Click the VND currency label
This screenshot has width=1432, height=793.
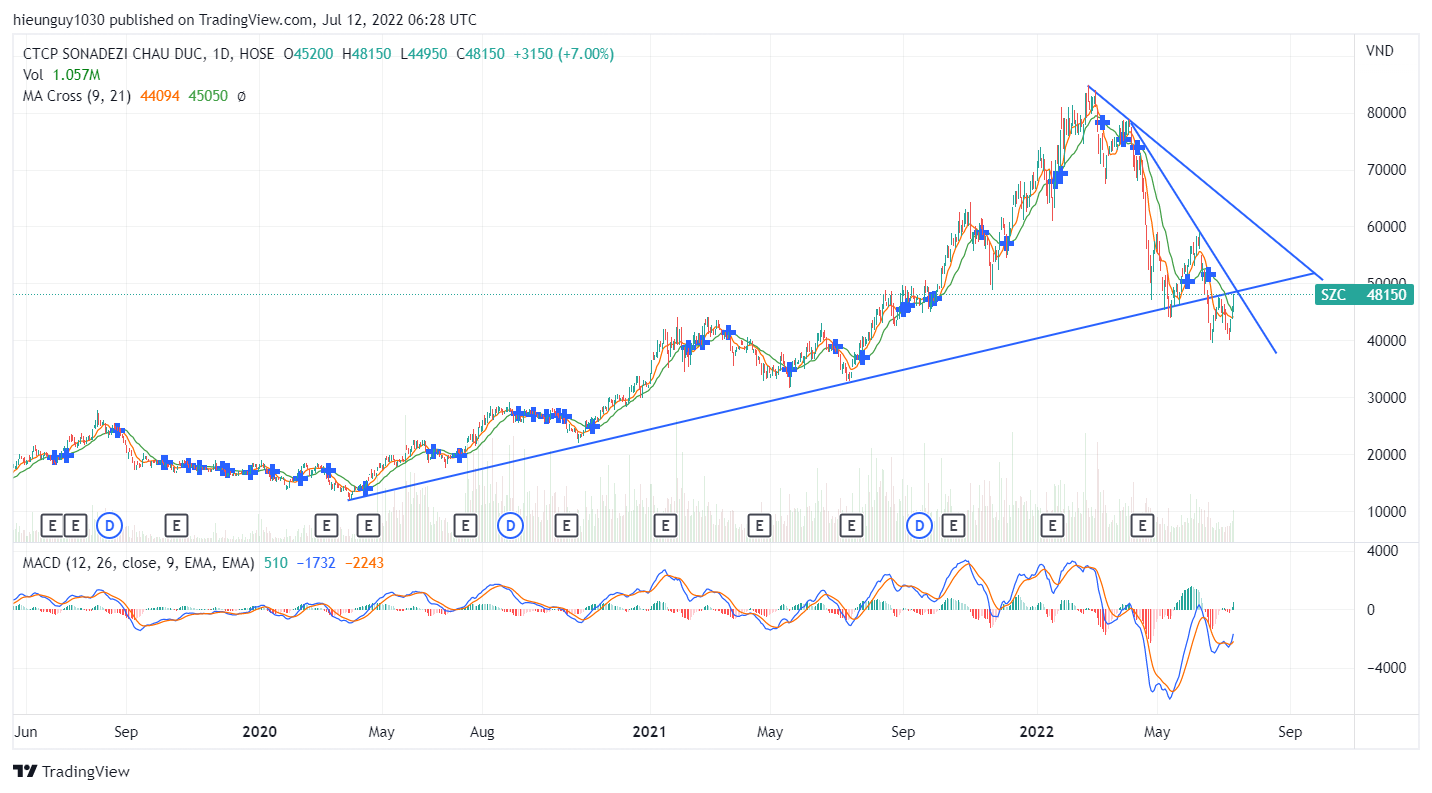(1379, 50)
